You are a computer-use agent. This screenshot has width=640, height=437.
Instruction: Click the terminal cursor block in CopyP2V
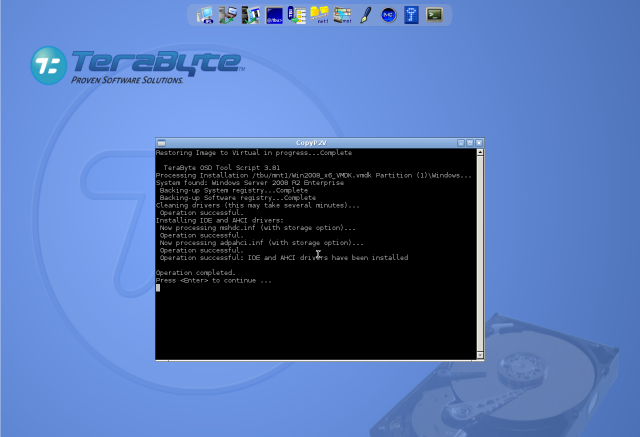point(158,288)
